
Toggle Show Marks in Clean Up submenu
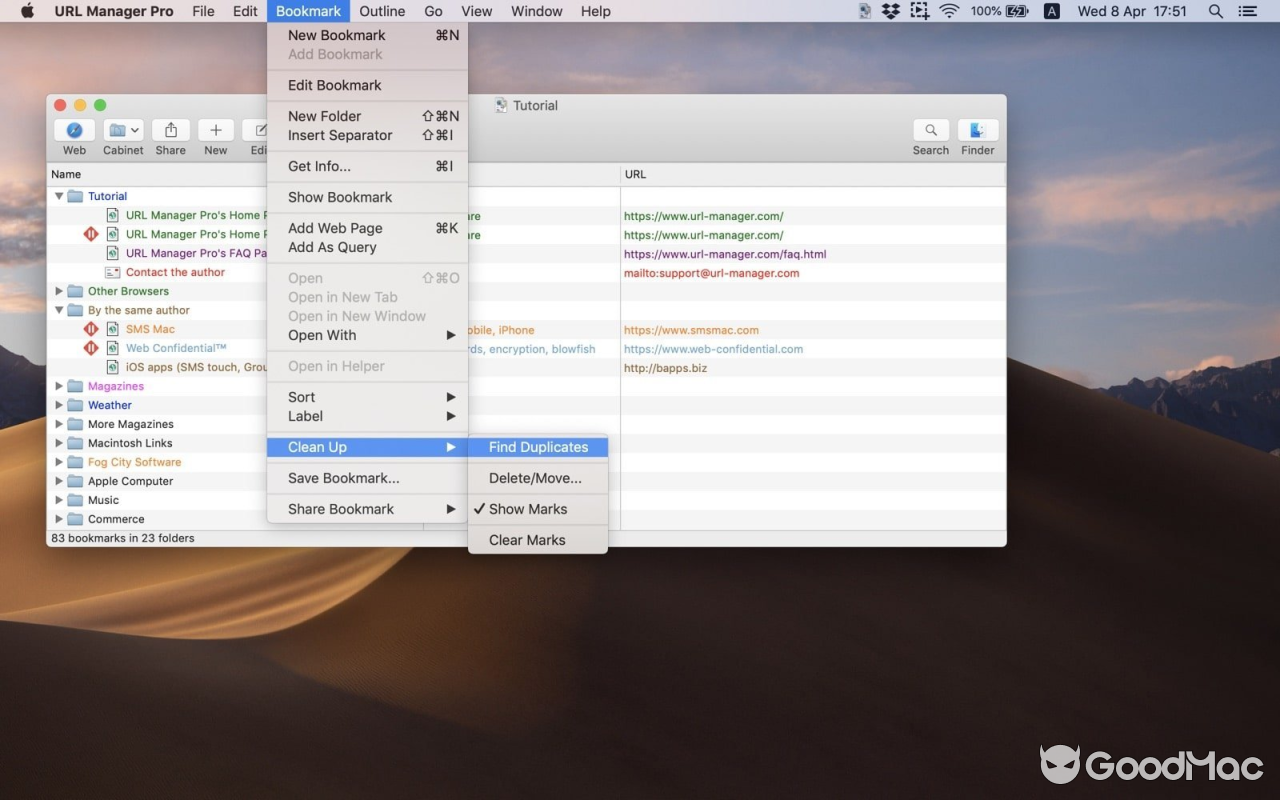pos(528,509)
